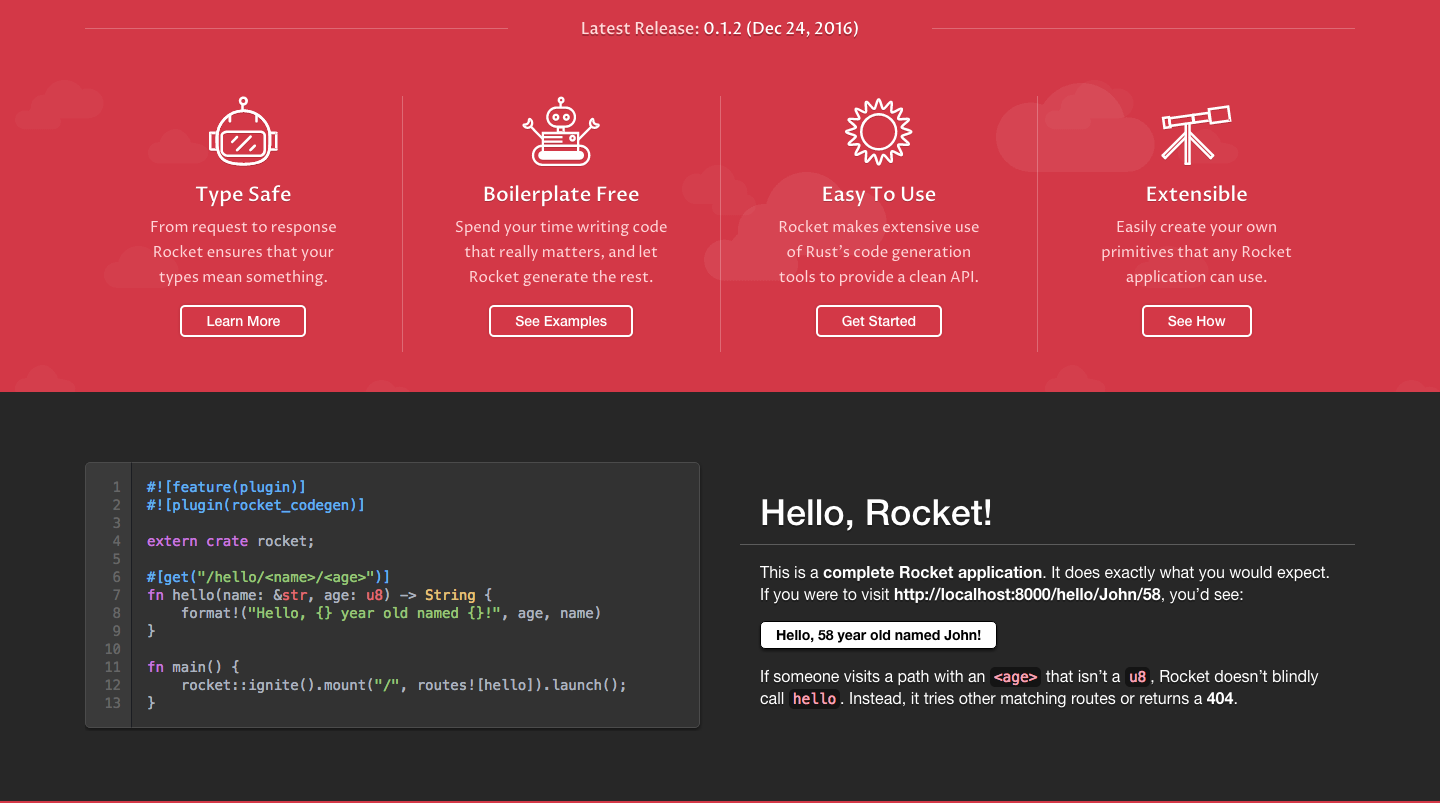1440x803 pixels.
Task: Click the Learn More button
Action: coord(243,321)
